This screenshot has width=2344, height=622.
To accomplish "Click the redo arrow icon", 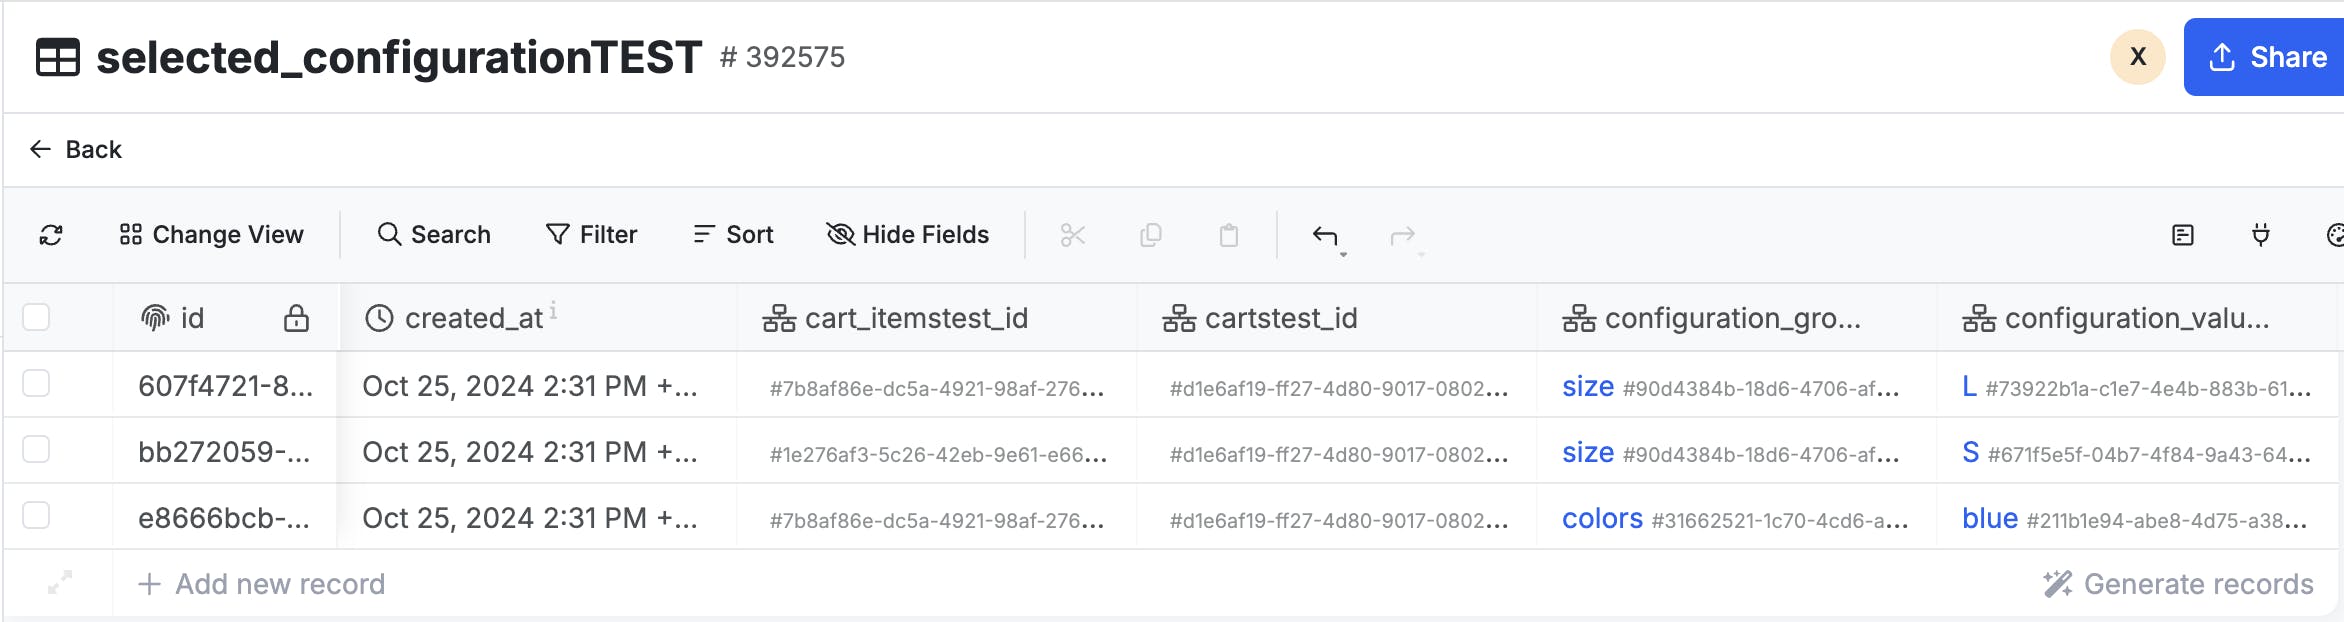I will coord(1403,235).
